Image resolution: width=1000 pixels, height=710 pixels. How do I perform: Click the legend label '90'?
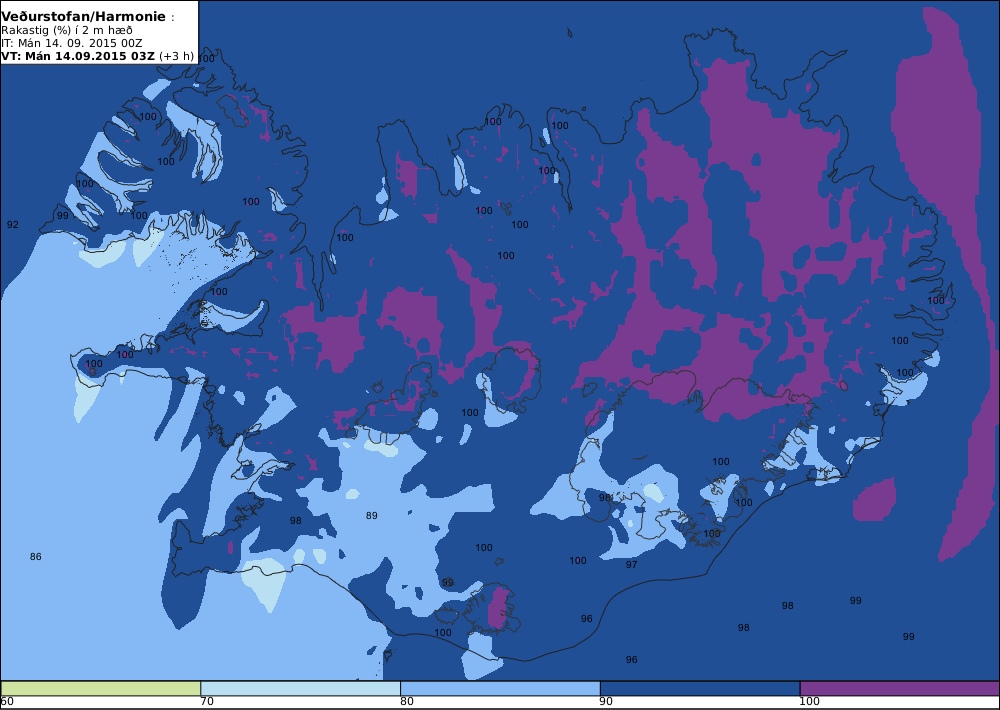click(607, 702)
